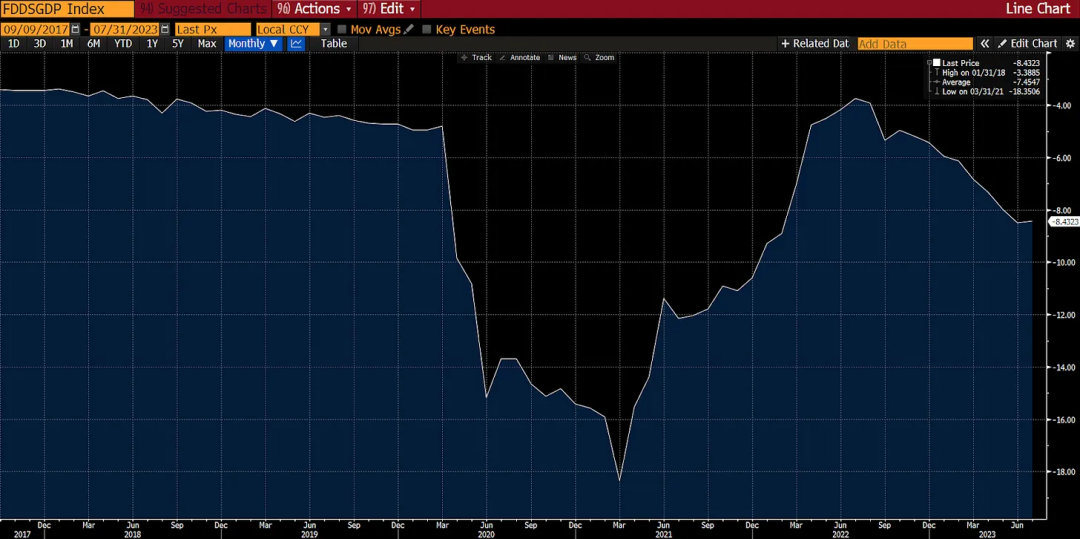Open chart settings gear icon
This screenshot has height=539, width=1080.
(1070, 44)
